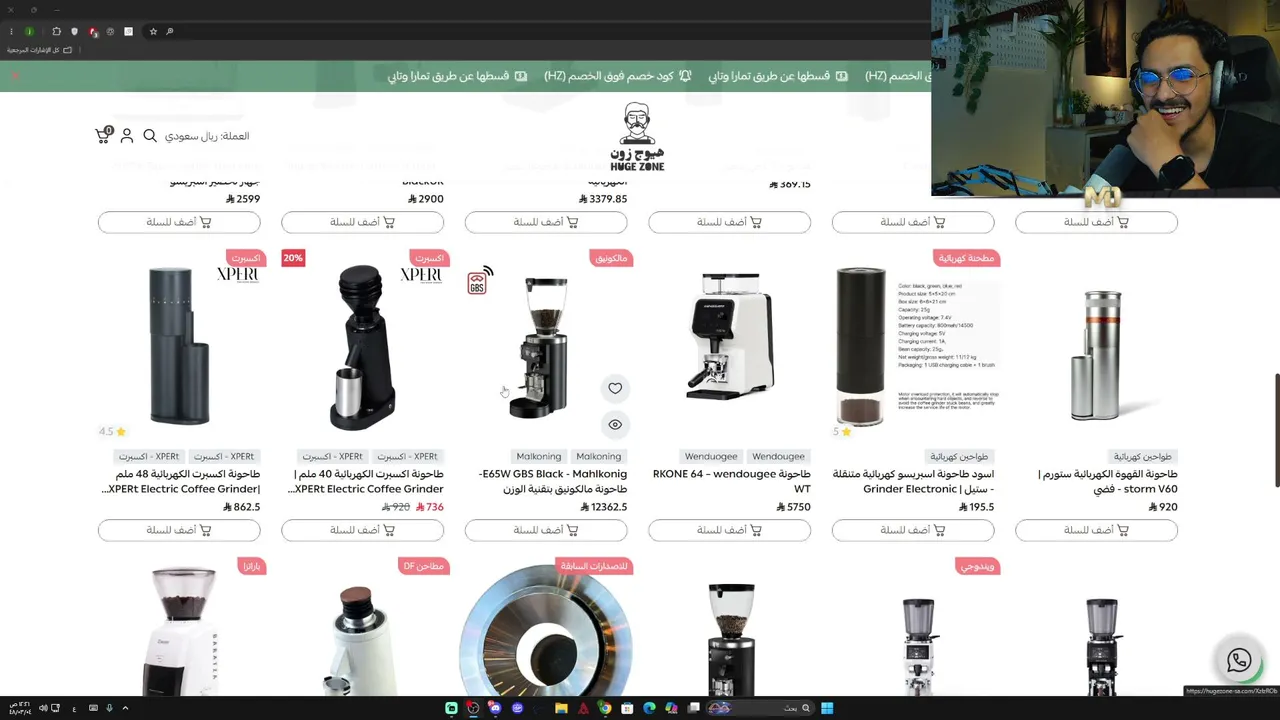The image size is (1280, 720).
Task: Open the green browser profile avatar
Action: tap(29, 32)
